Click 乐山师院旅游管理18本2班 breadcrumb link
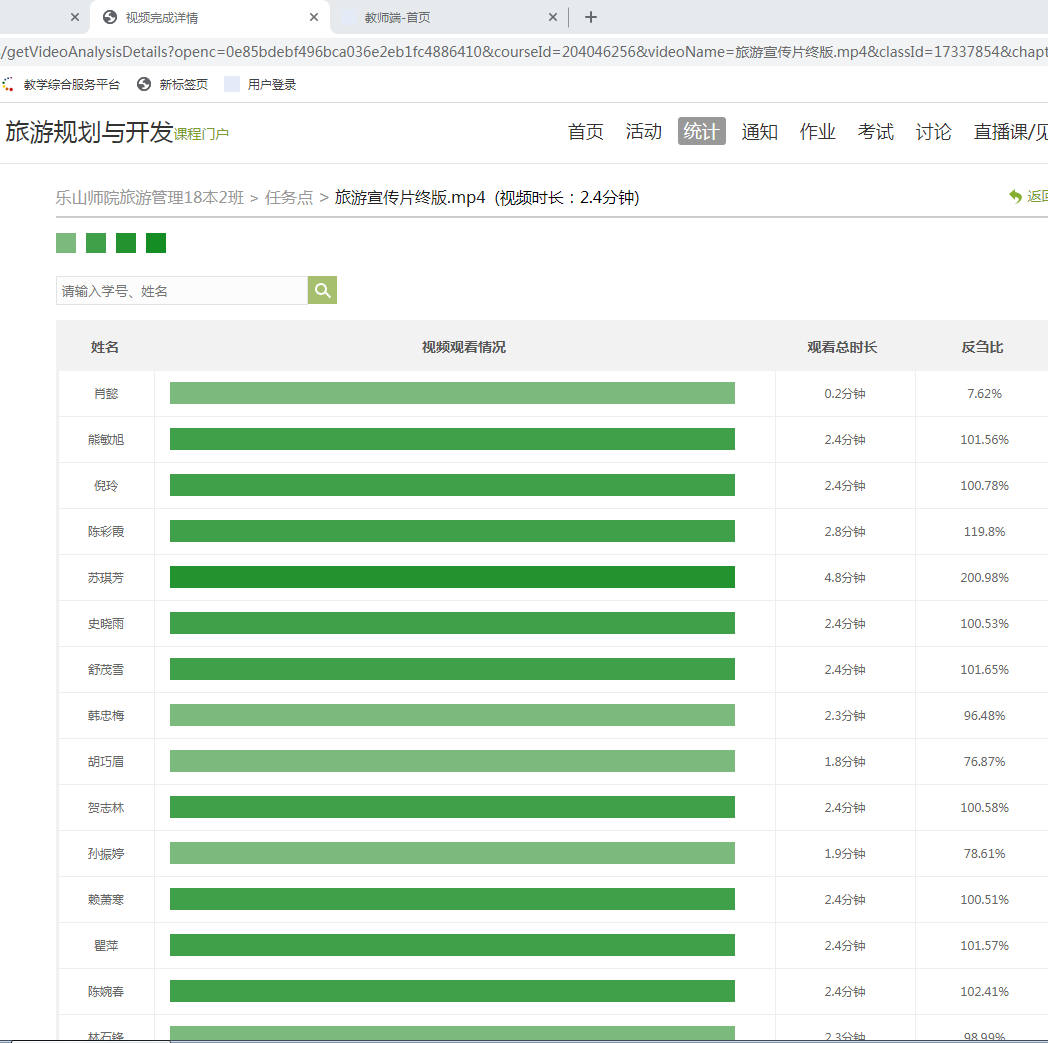 150,198
